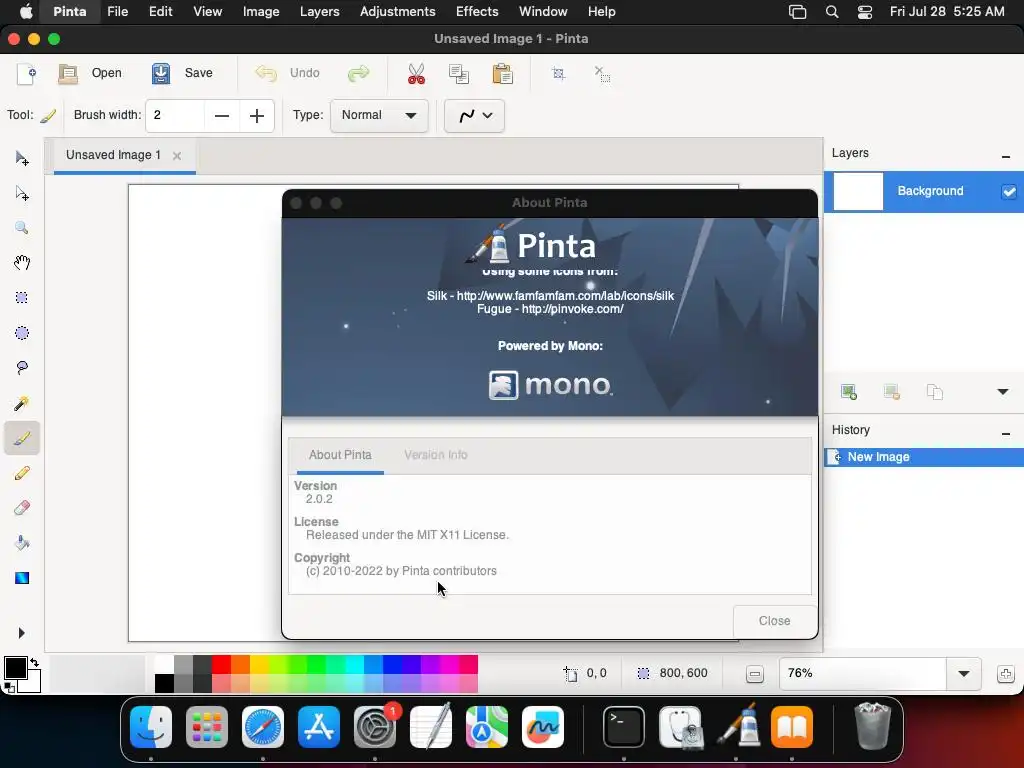Click the zoom in plus button
1024x768 pixels.
[1006, 674]
